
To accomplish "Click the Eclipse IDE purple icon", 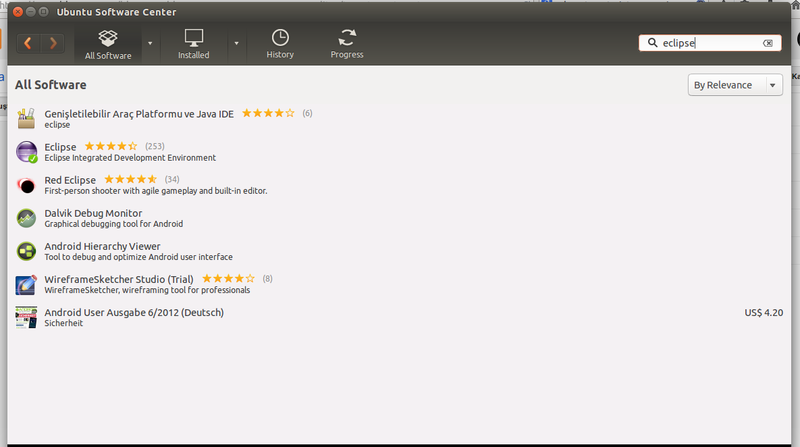I will 26,152.
